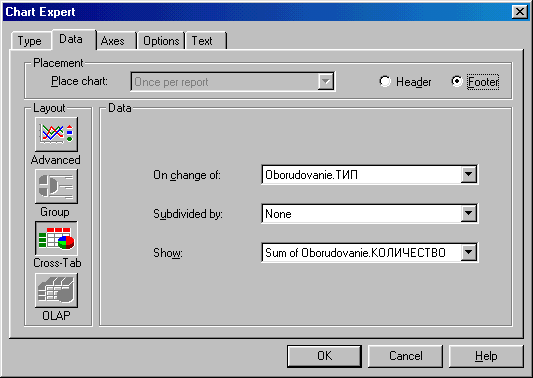Click the Show label
This screenshot has width=533, height=378.
(x=168, y=253)
